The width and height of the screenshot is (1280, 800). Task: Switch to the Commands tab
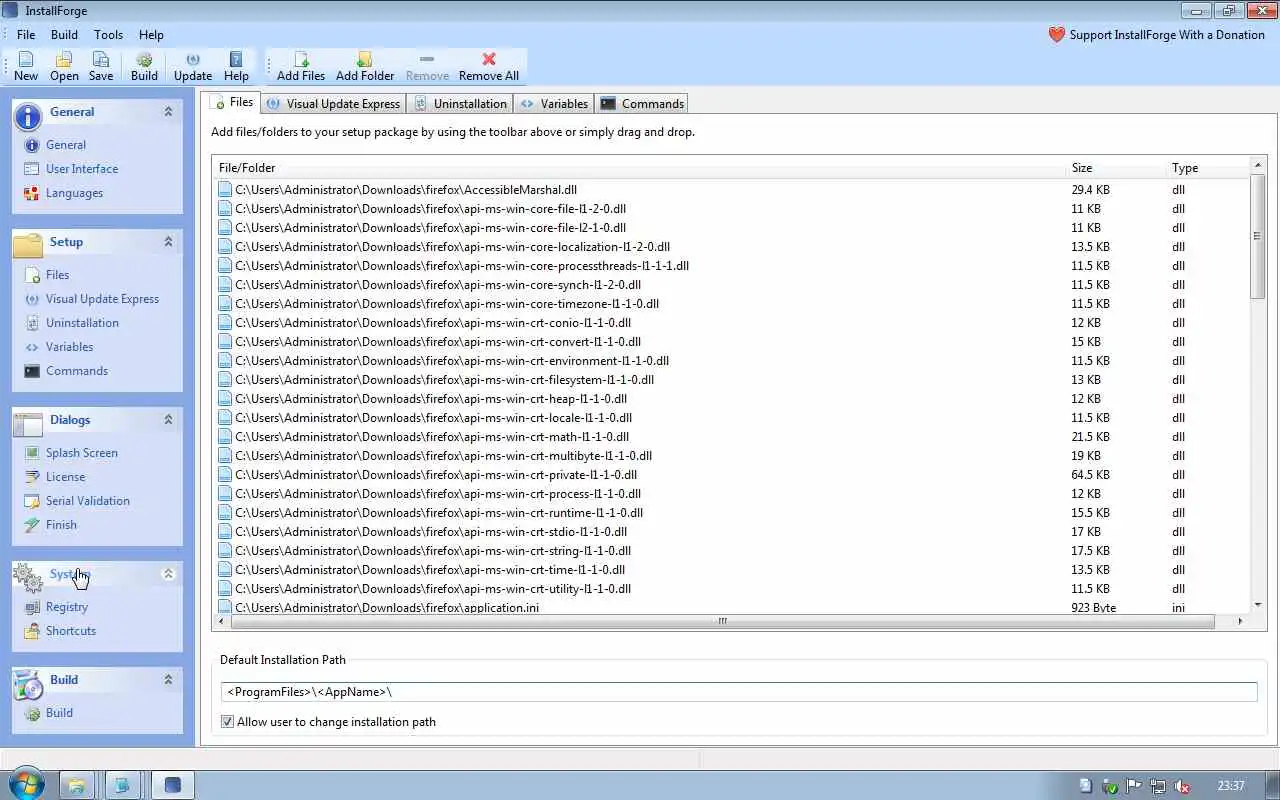(642, 104)
